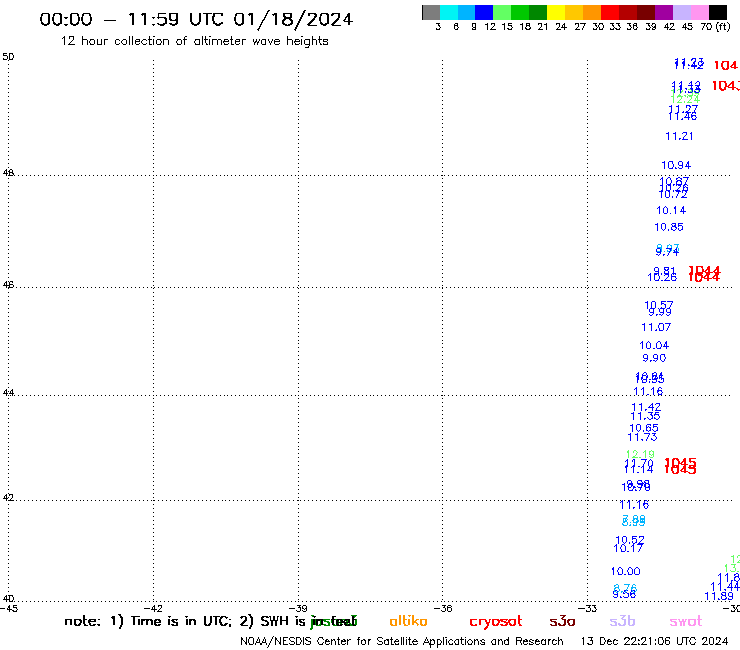Click the -33 longitude axis label
This screenshot has width=740, height=650.
pos(588,608)
